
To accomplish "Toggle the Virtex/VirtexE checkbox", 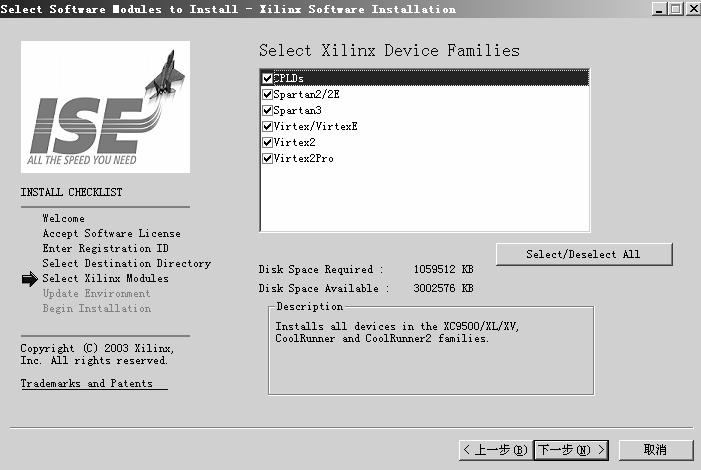I will point(267,127).
